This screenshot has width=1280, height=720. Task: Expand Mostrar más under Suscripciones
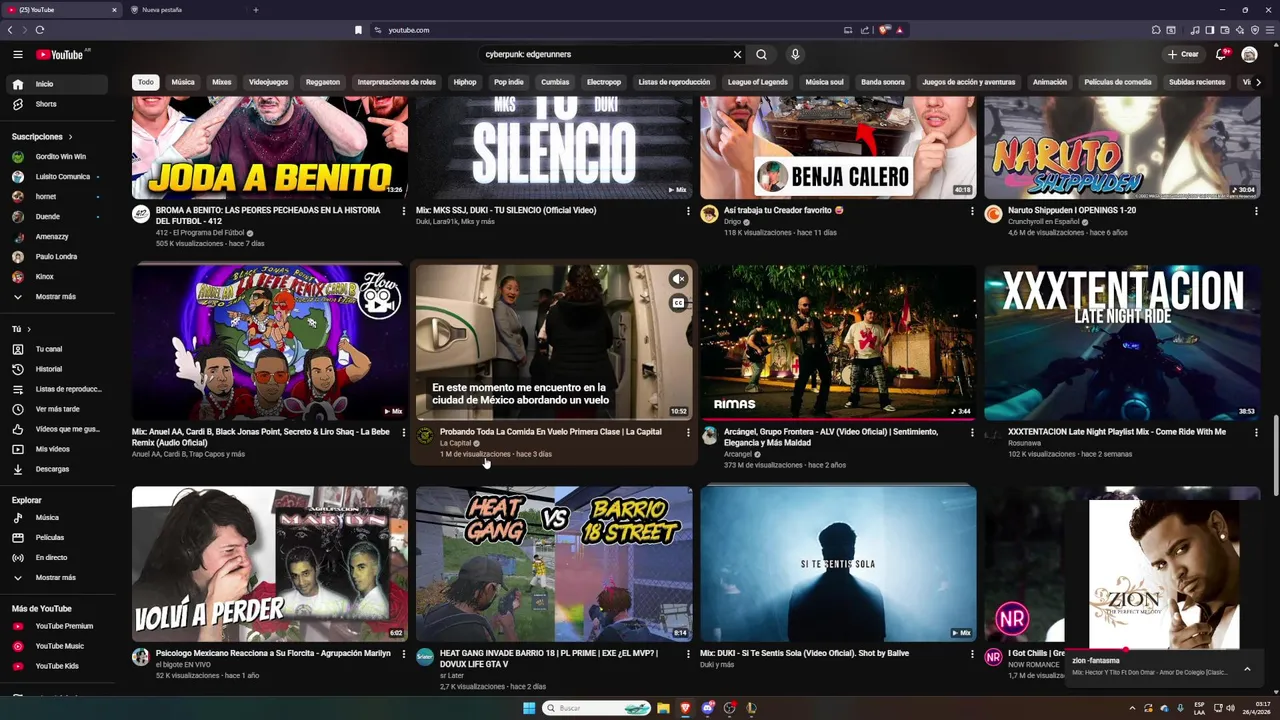click(56, 297)
